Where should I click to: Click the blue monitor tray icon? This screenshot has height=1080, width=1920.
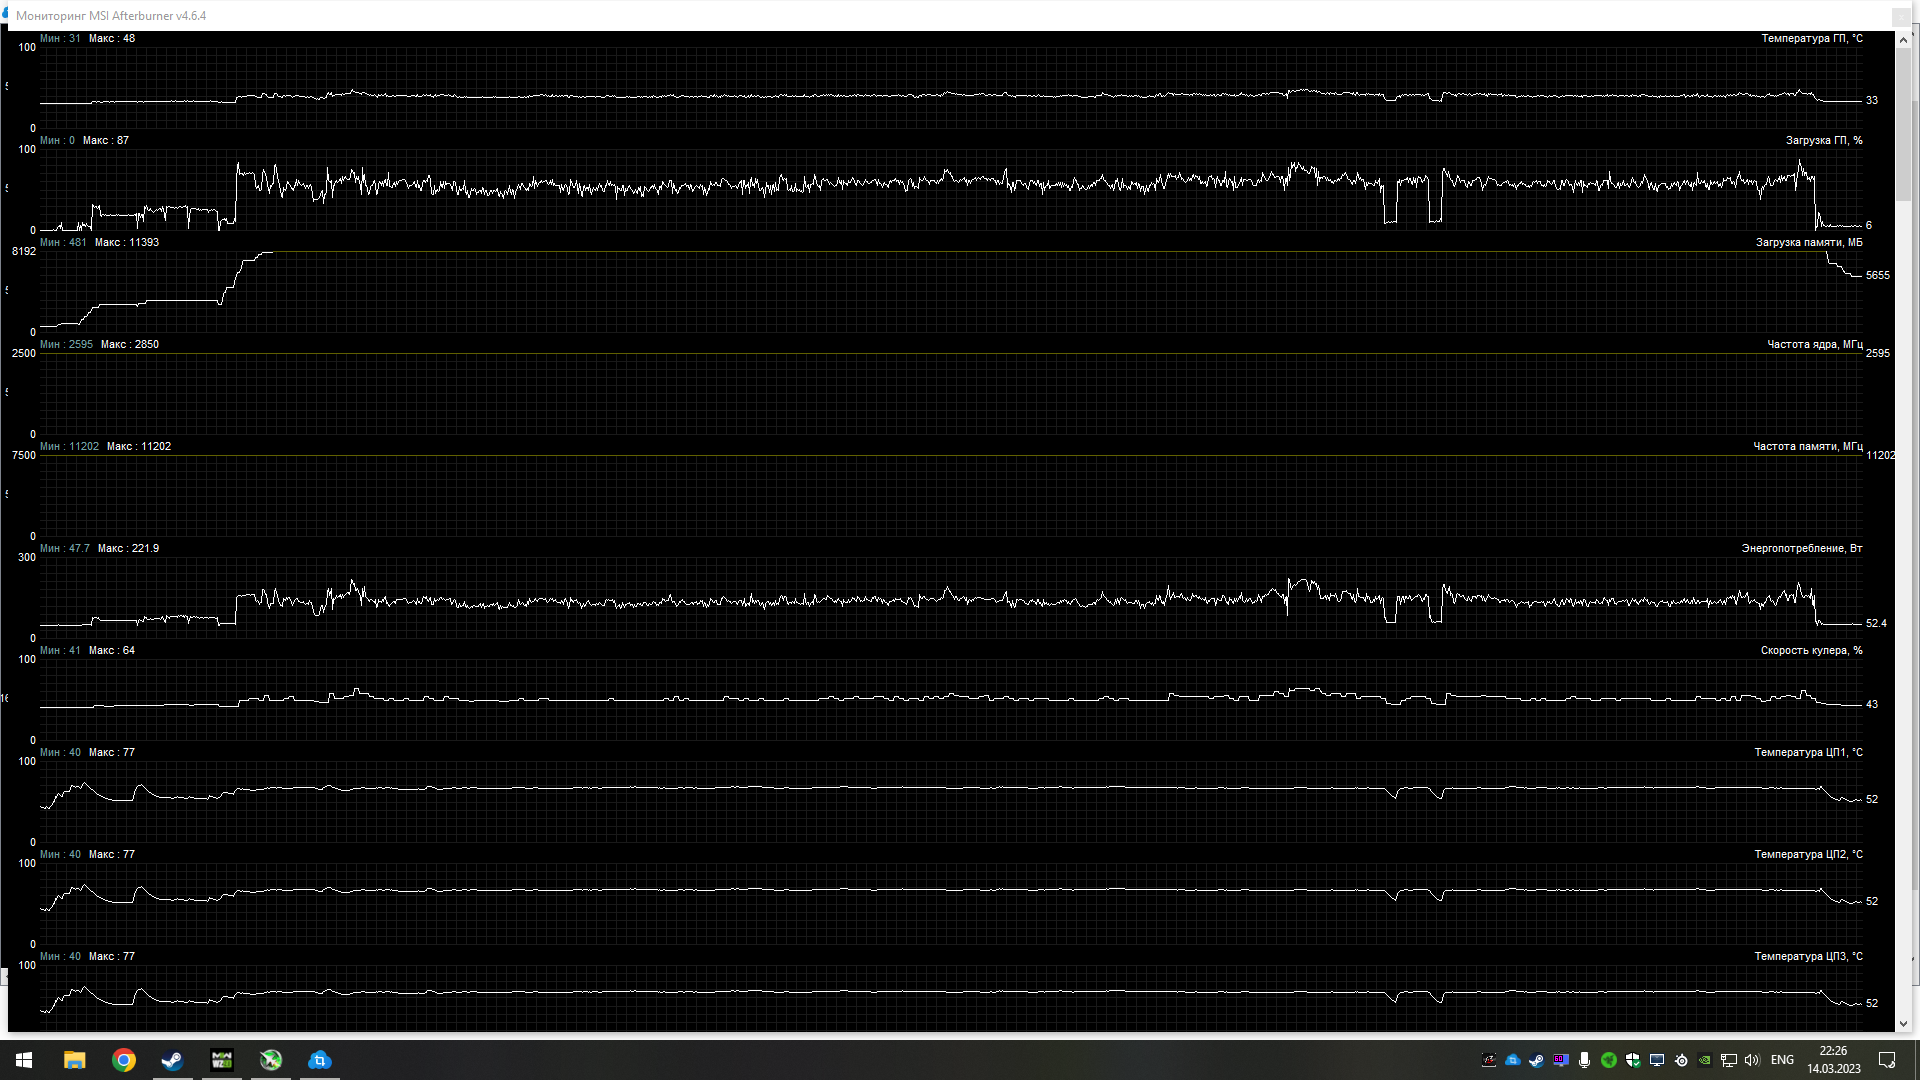click(1657, 1060)
